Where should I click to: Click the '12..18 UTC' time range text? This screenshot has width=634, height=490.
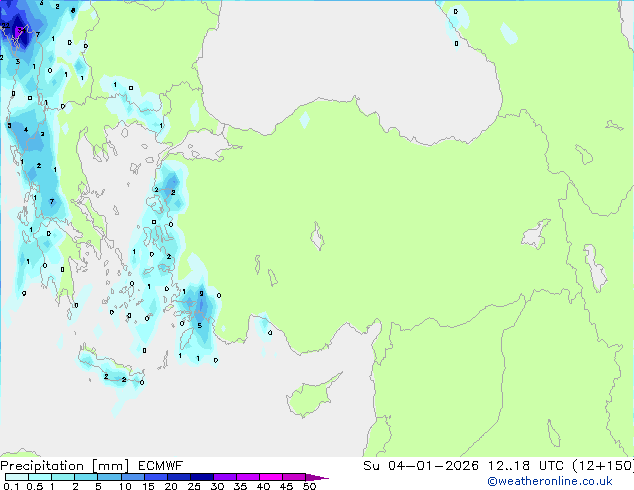(x=526, y=466)
